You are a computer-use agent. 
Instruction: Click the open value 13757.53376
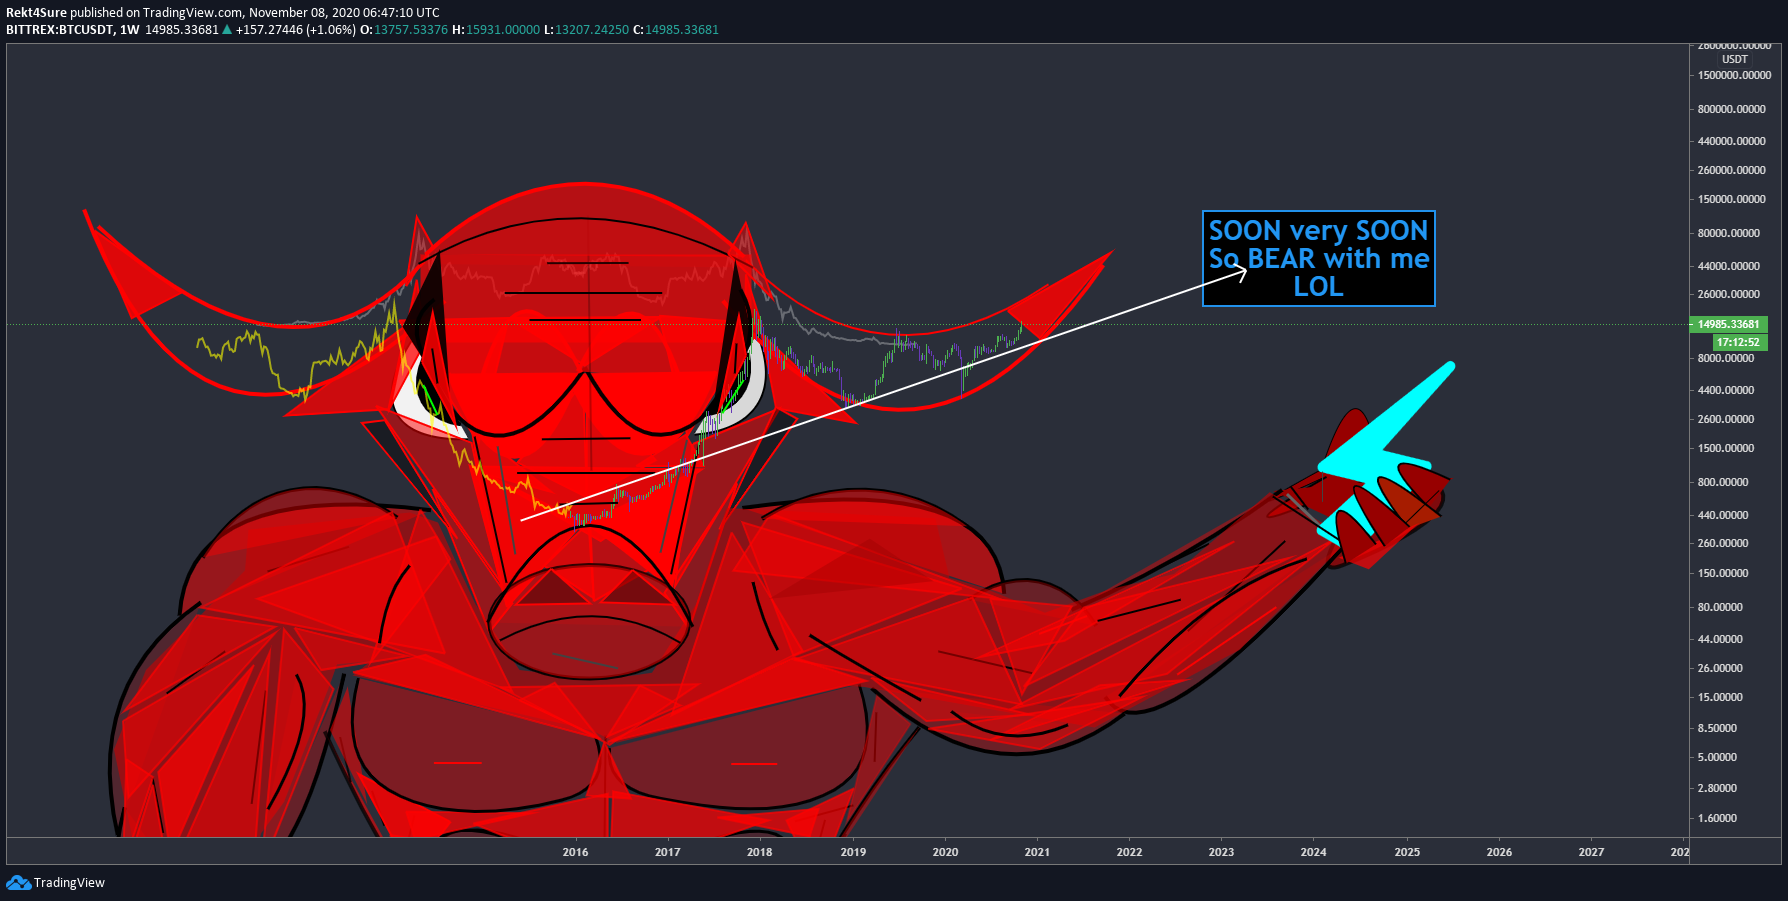[411, 29]
